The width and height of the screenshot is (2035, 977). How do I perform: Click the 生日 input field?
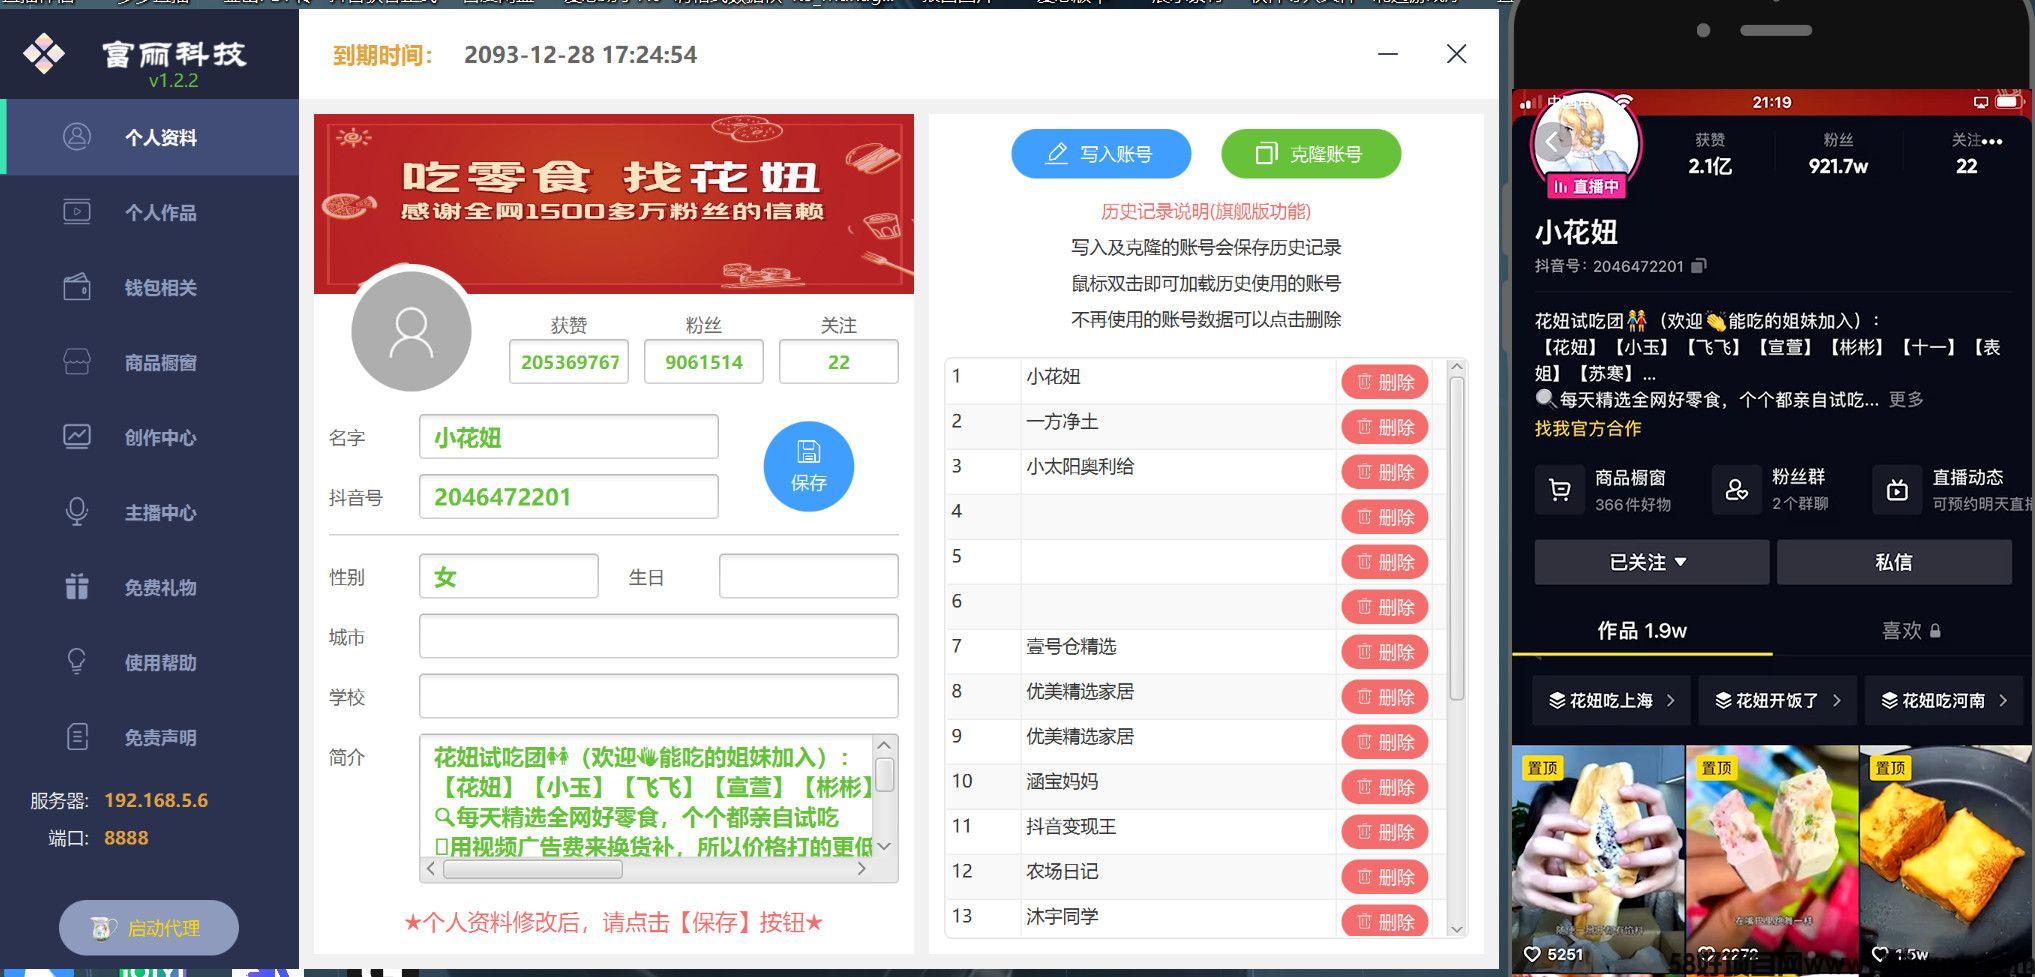click(809, 577)
